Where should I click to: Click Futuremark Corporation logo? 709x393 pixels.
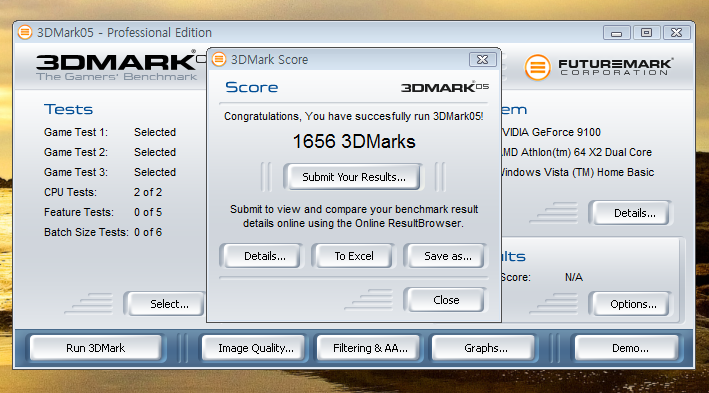coord(599,67)
